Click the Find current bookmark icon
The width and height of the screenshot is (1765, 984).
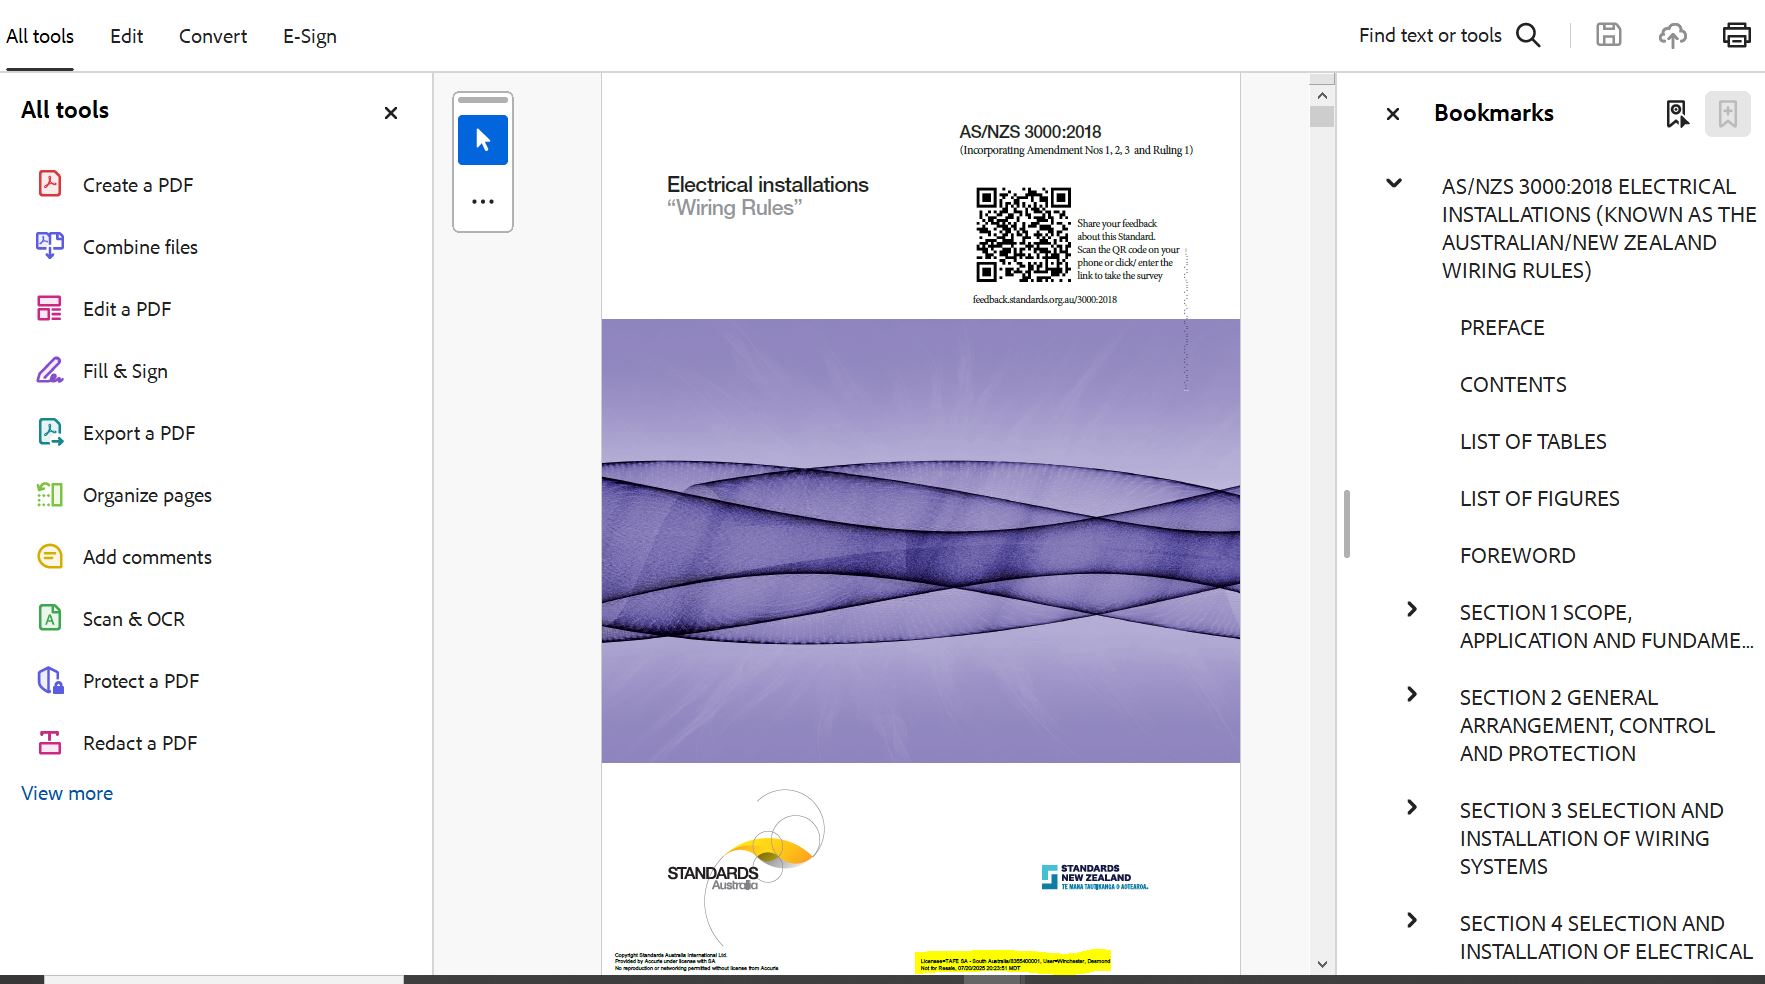[1677, 114]
